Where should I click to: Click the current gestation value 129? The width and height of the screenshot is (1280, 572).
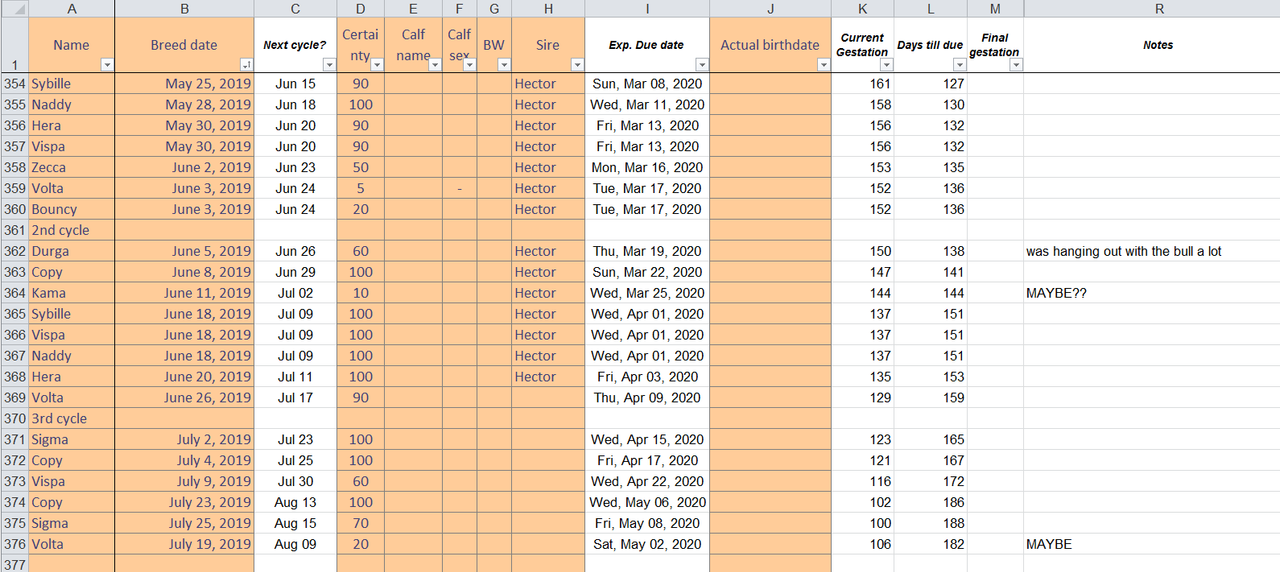pyautogui.click(x=862, y=398)
